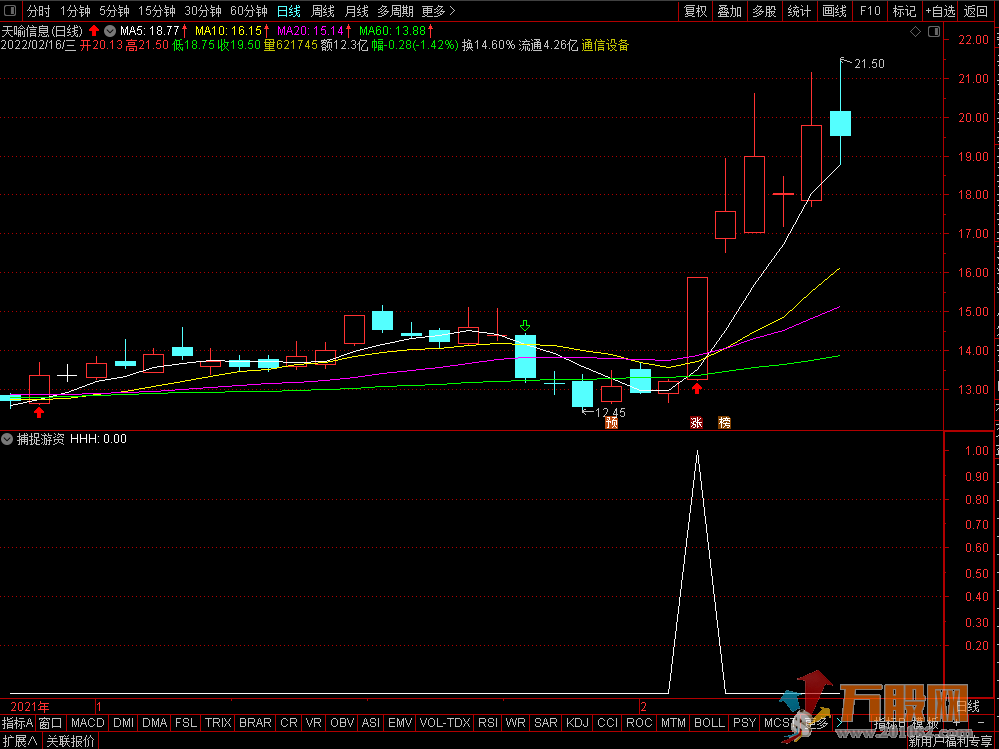999x749 pixels.
Task: Click the MA5: 18.77 moving average label
Action: [x=152, y=30]
